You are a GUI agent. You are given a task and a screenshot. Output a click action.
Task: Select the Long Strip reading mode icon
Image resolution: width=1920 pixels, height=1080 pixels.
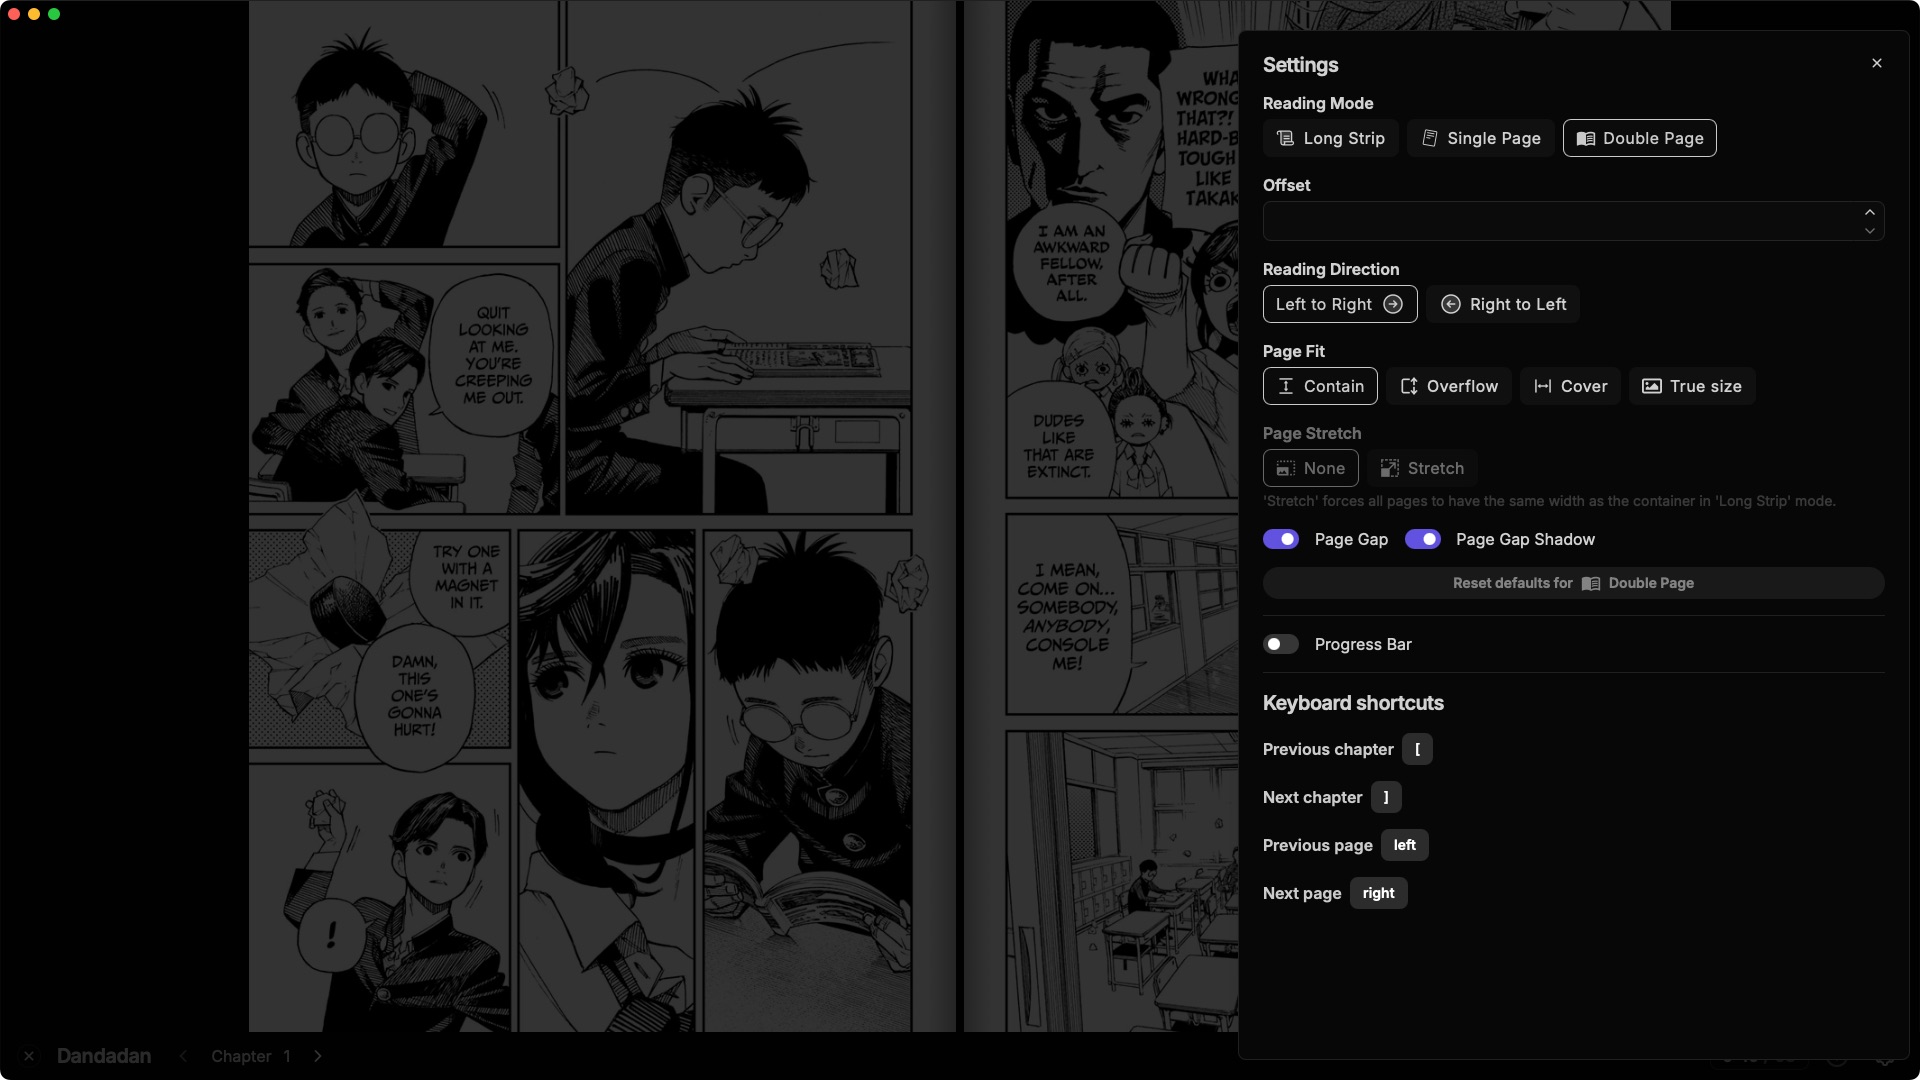[1285, 138]
